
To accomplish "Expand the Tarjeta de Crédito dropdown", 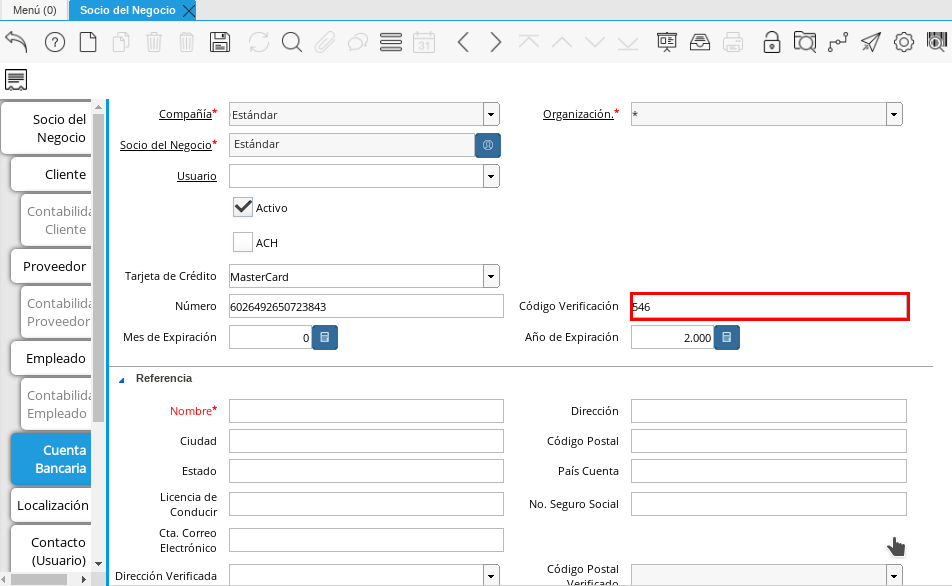I will [x=491, y=276].
